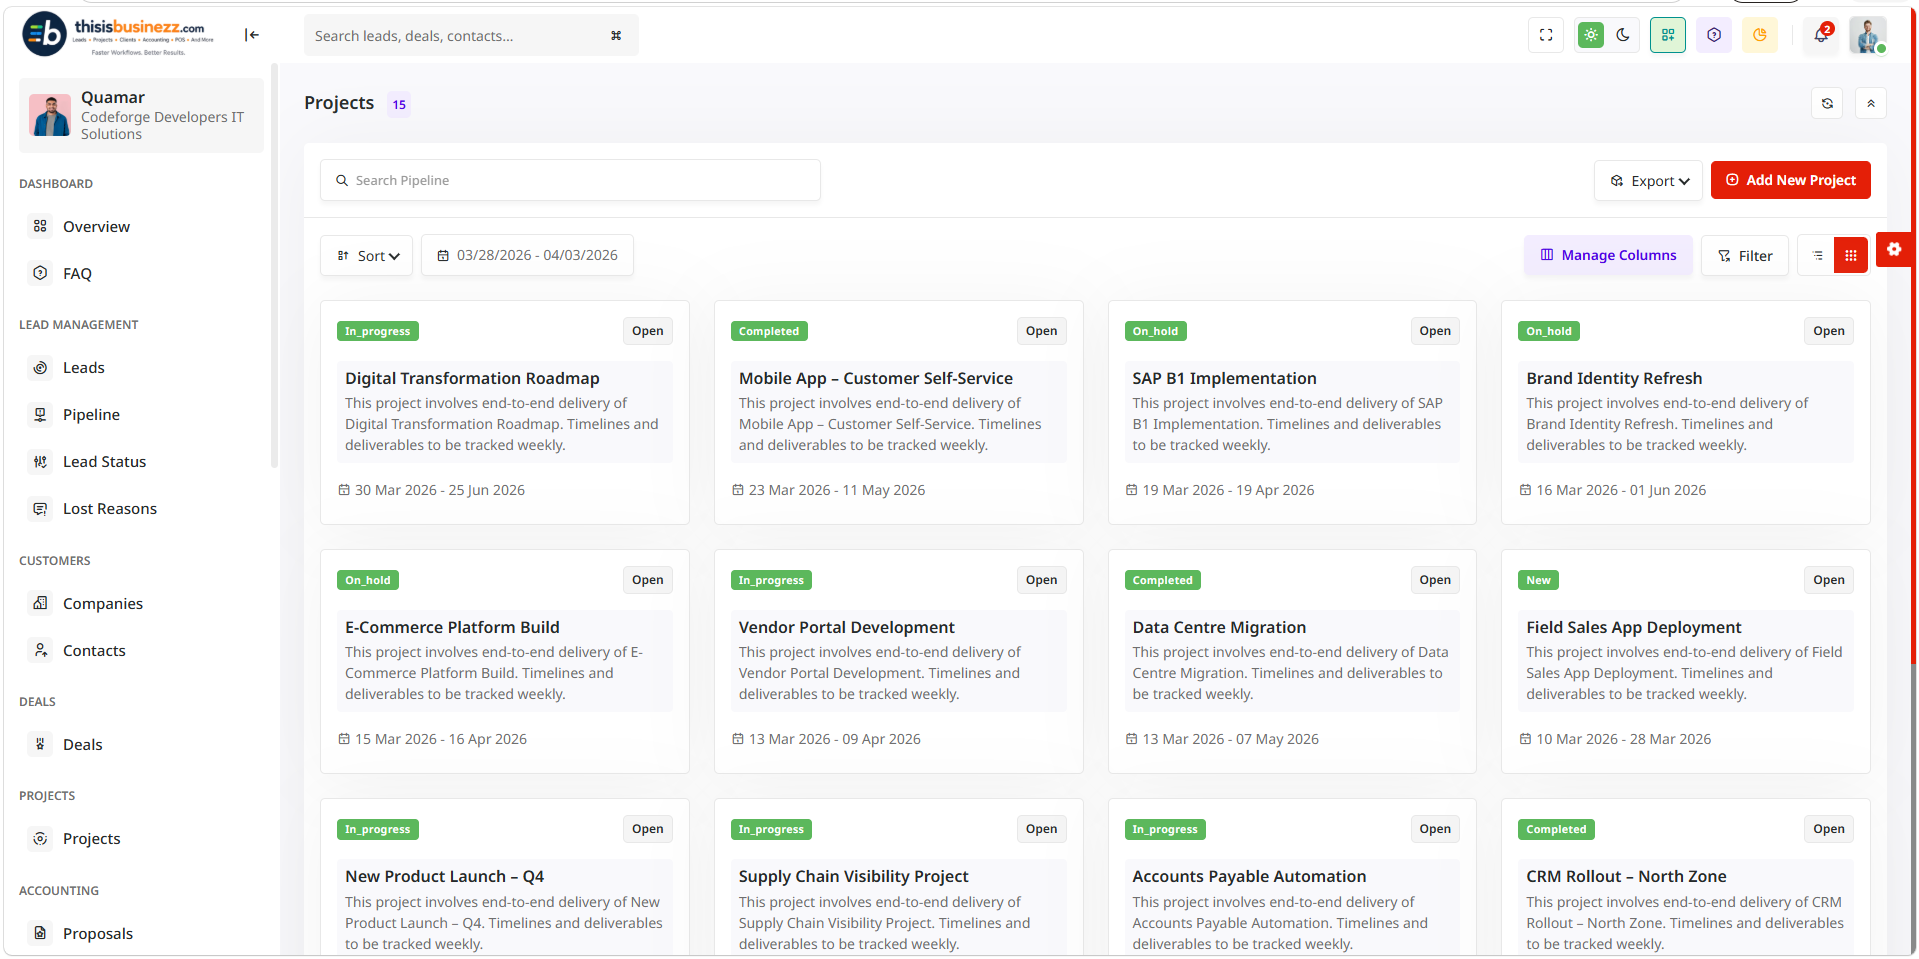Click Open on New Product Launch – Q4 card
Image resolution: width=1919 pixels, height=959 pixels.
(x=648, y=829)
